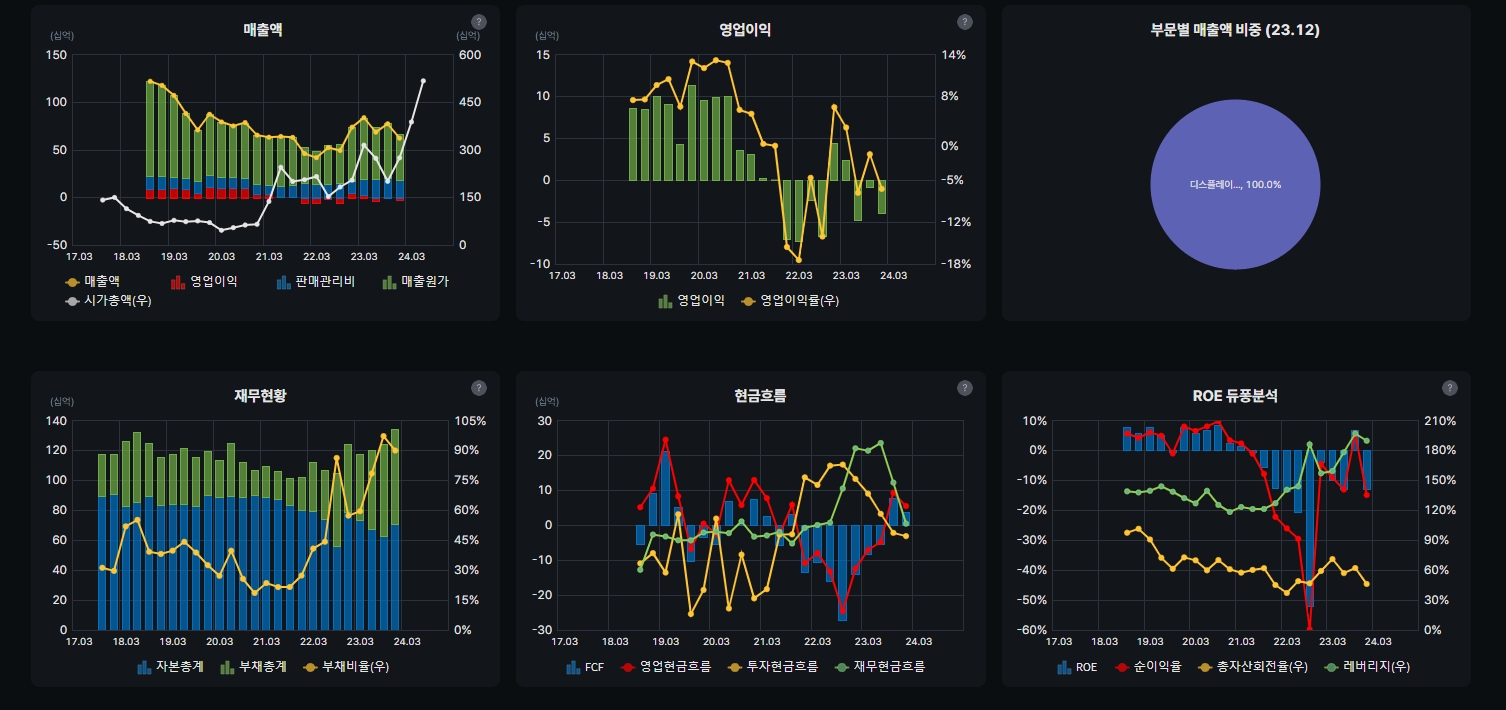Click help icon on 영업이익 chart
Screen dimensions: 1506x710
(964, 22)
